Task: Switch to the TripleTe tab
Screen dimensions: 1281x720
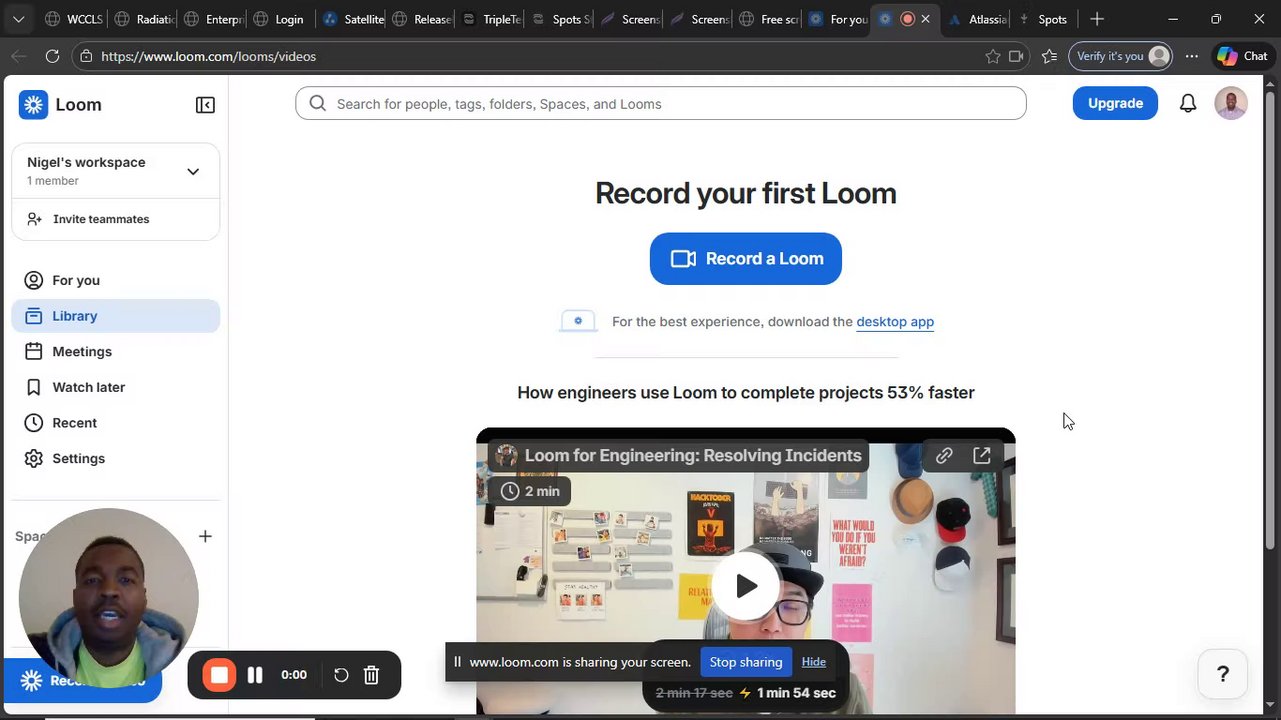Action: [491, 19]
